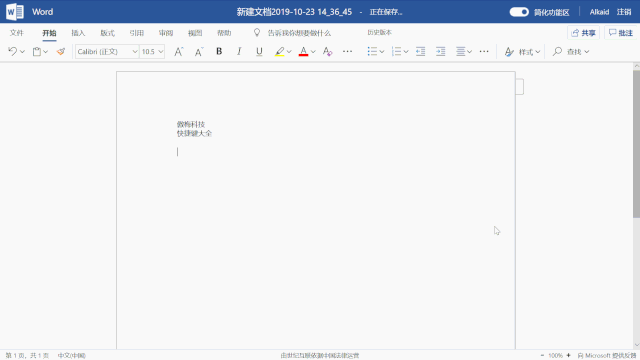Click the 中文(中国) language indicator
This screenshot has width=640, height=360.
coord(72,356)
